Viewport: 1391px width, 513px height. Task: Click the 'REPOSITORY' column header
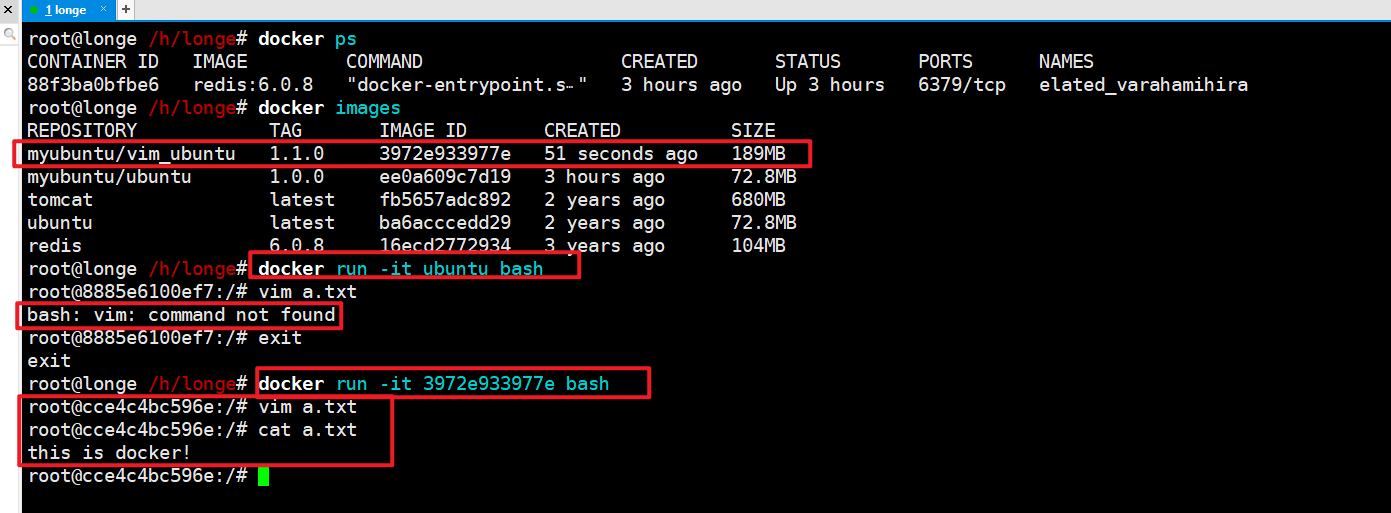[x=82, y=131]
